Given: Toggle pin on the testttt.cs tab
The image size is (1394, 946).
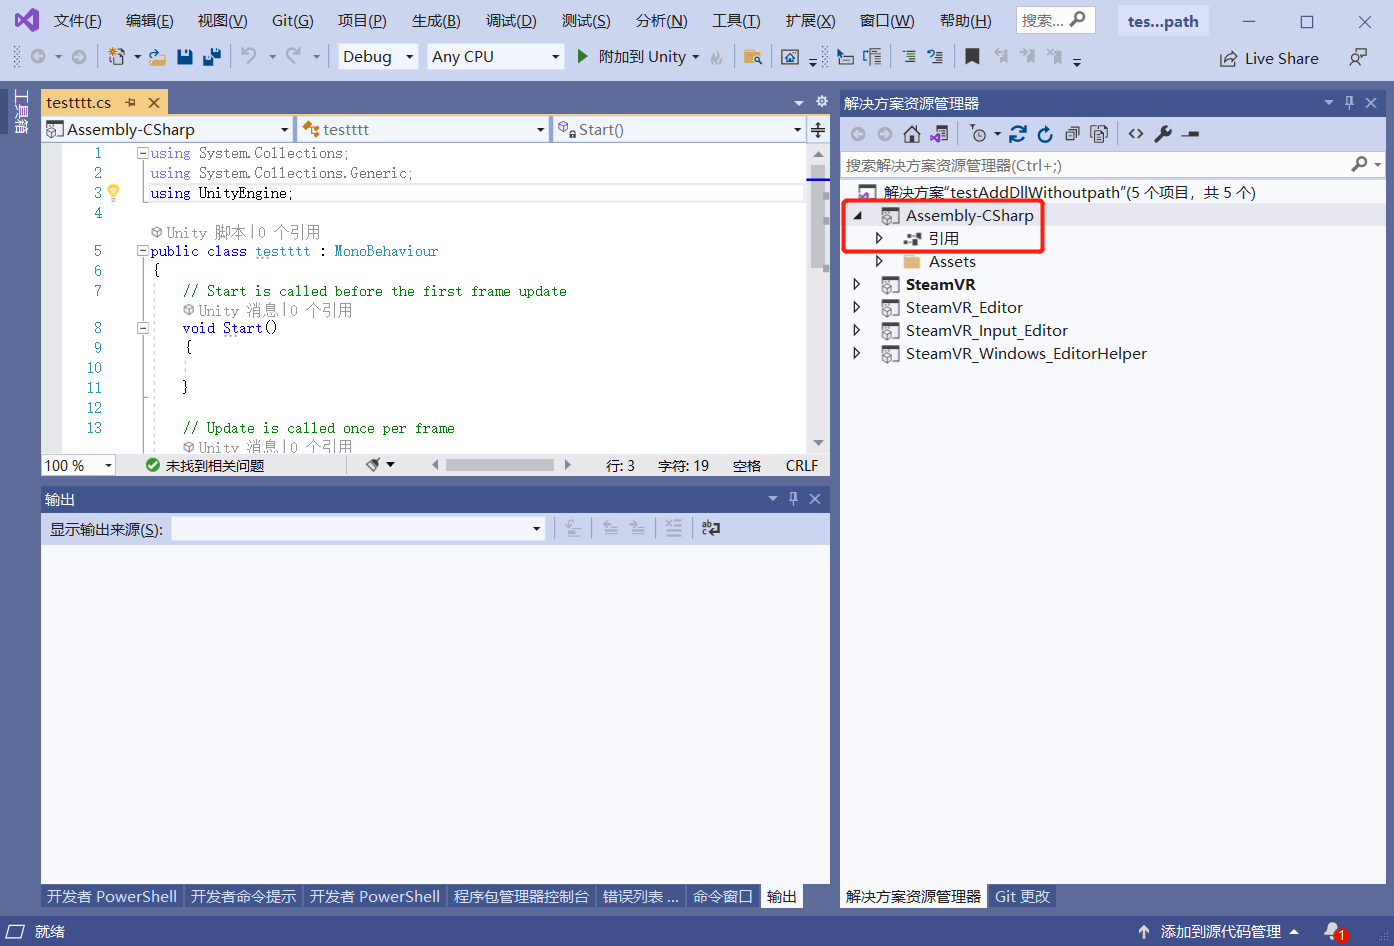Looking at the screenshot, I should (131, 103).
